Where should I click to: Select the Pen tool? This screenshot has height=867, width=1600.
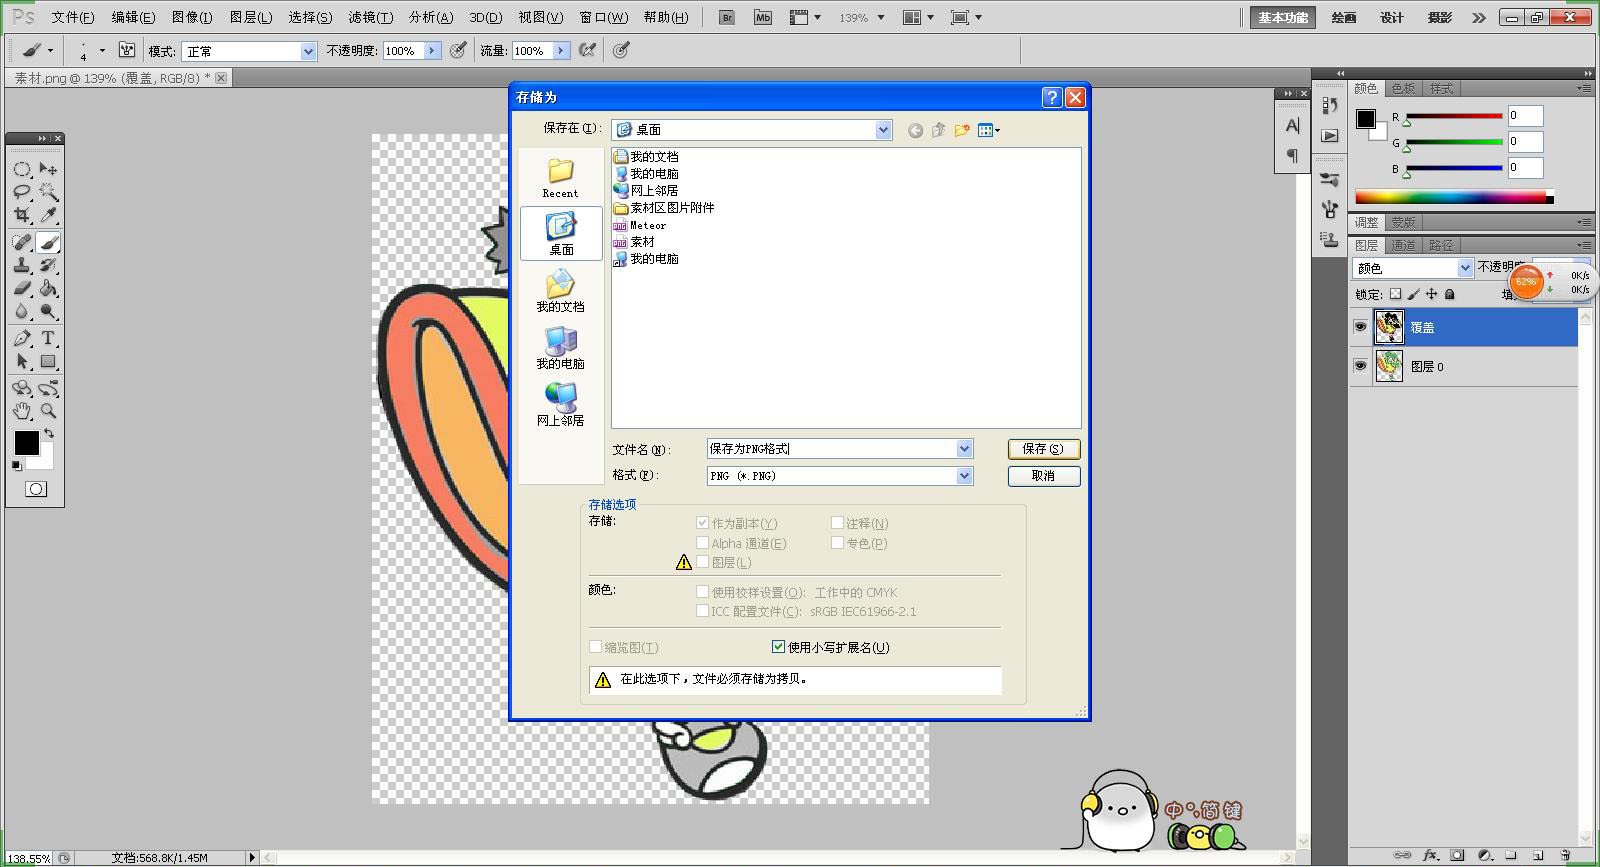pos(22,338)
